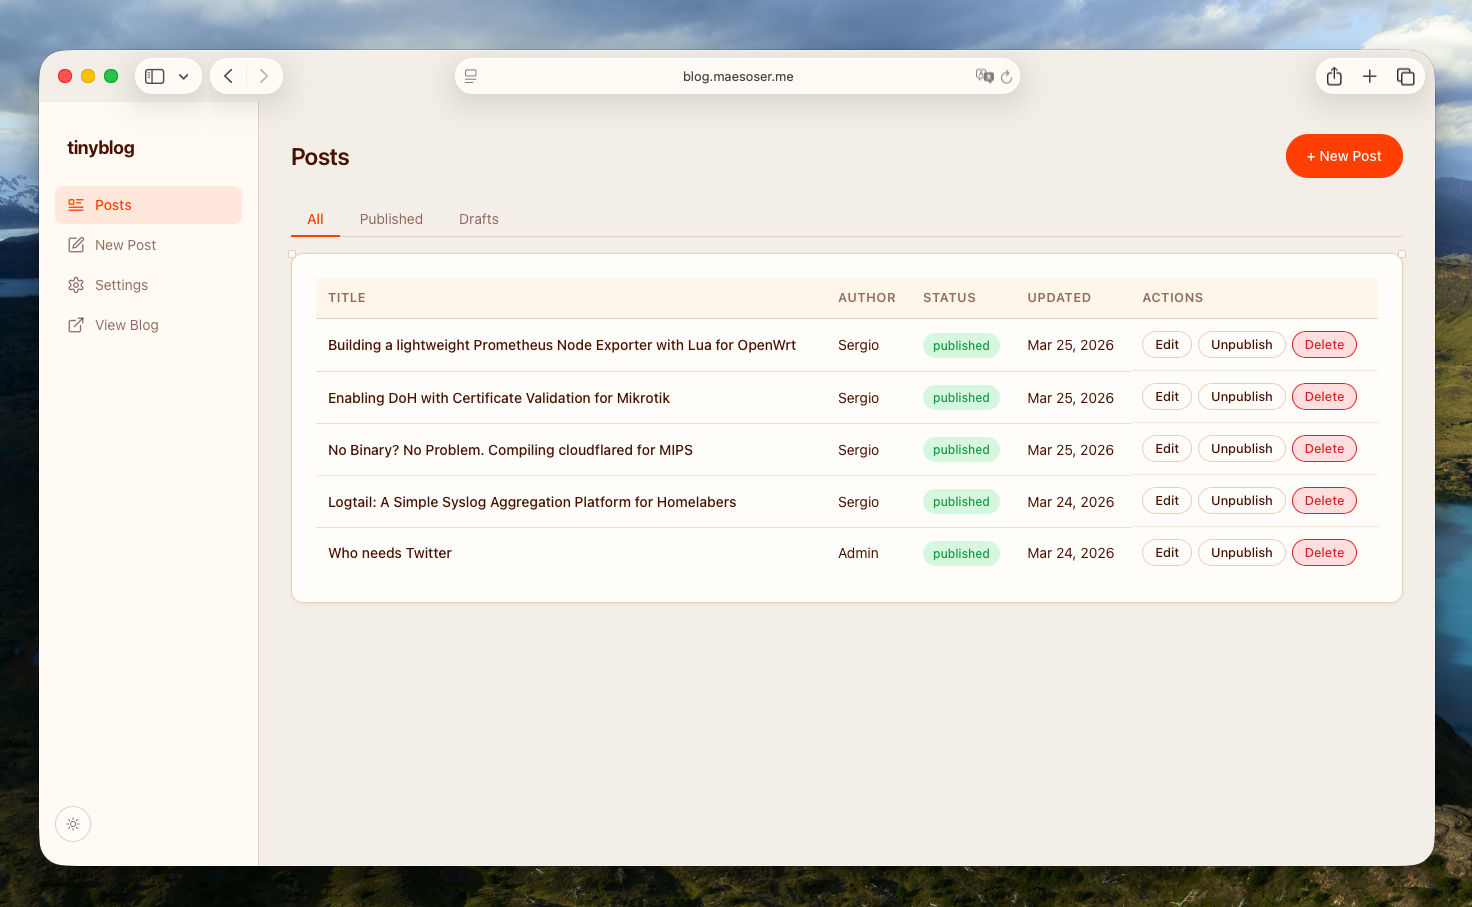
Task: Switch to the All tab
Action: [316, 219]
